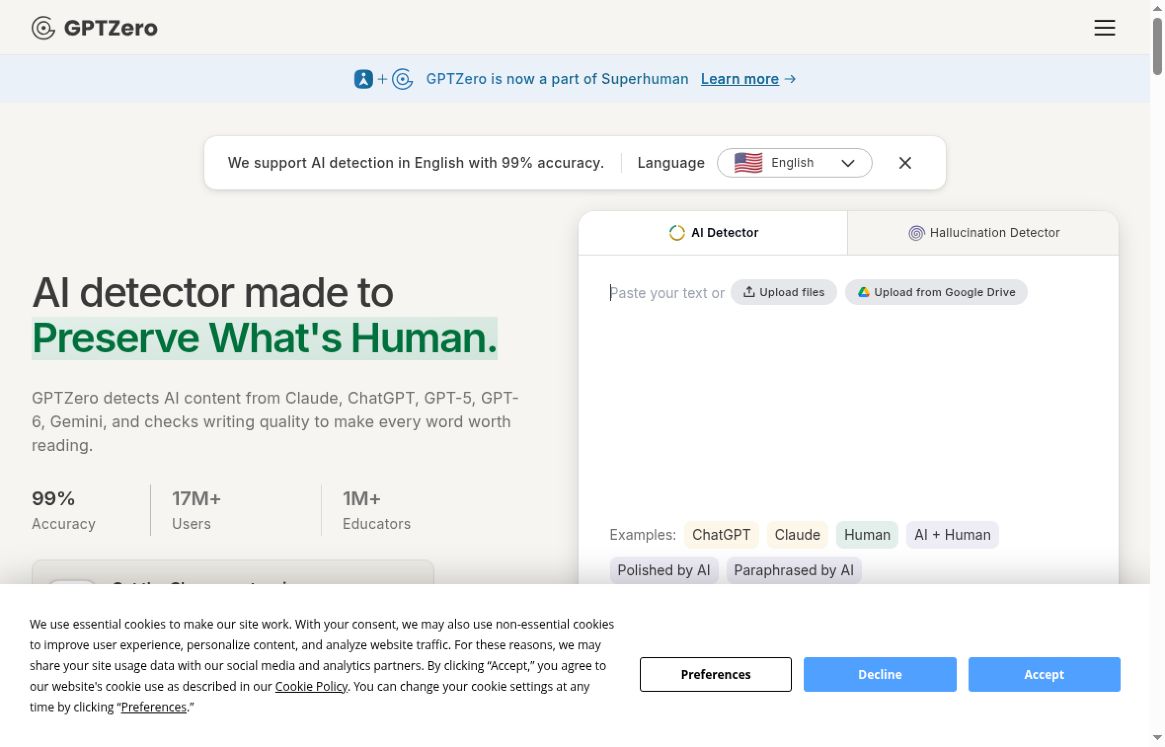Load the ChatGPT example text

[x=721, y=535]
